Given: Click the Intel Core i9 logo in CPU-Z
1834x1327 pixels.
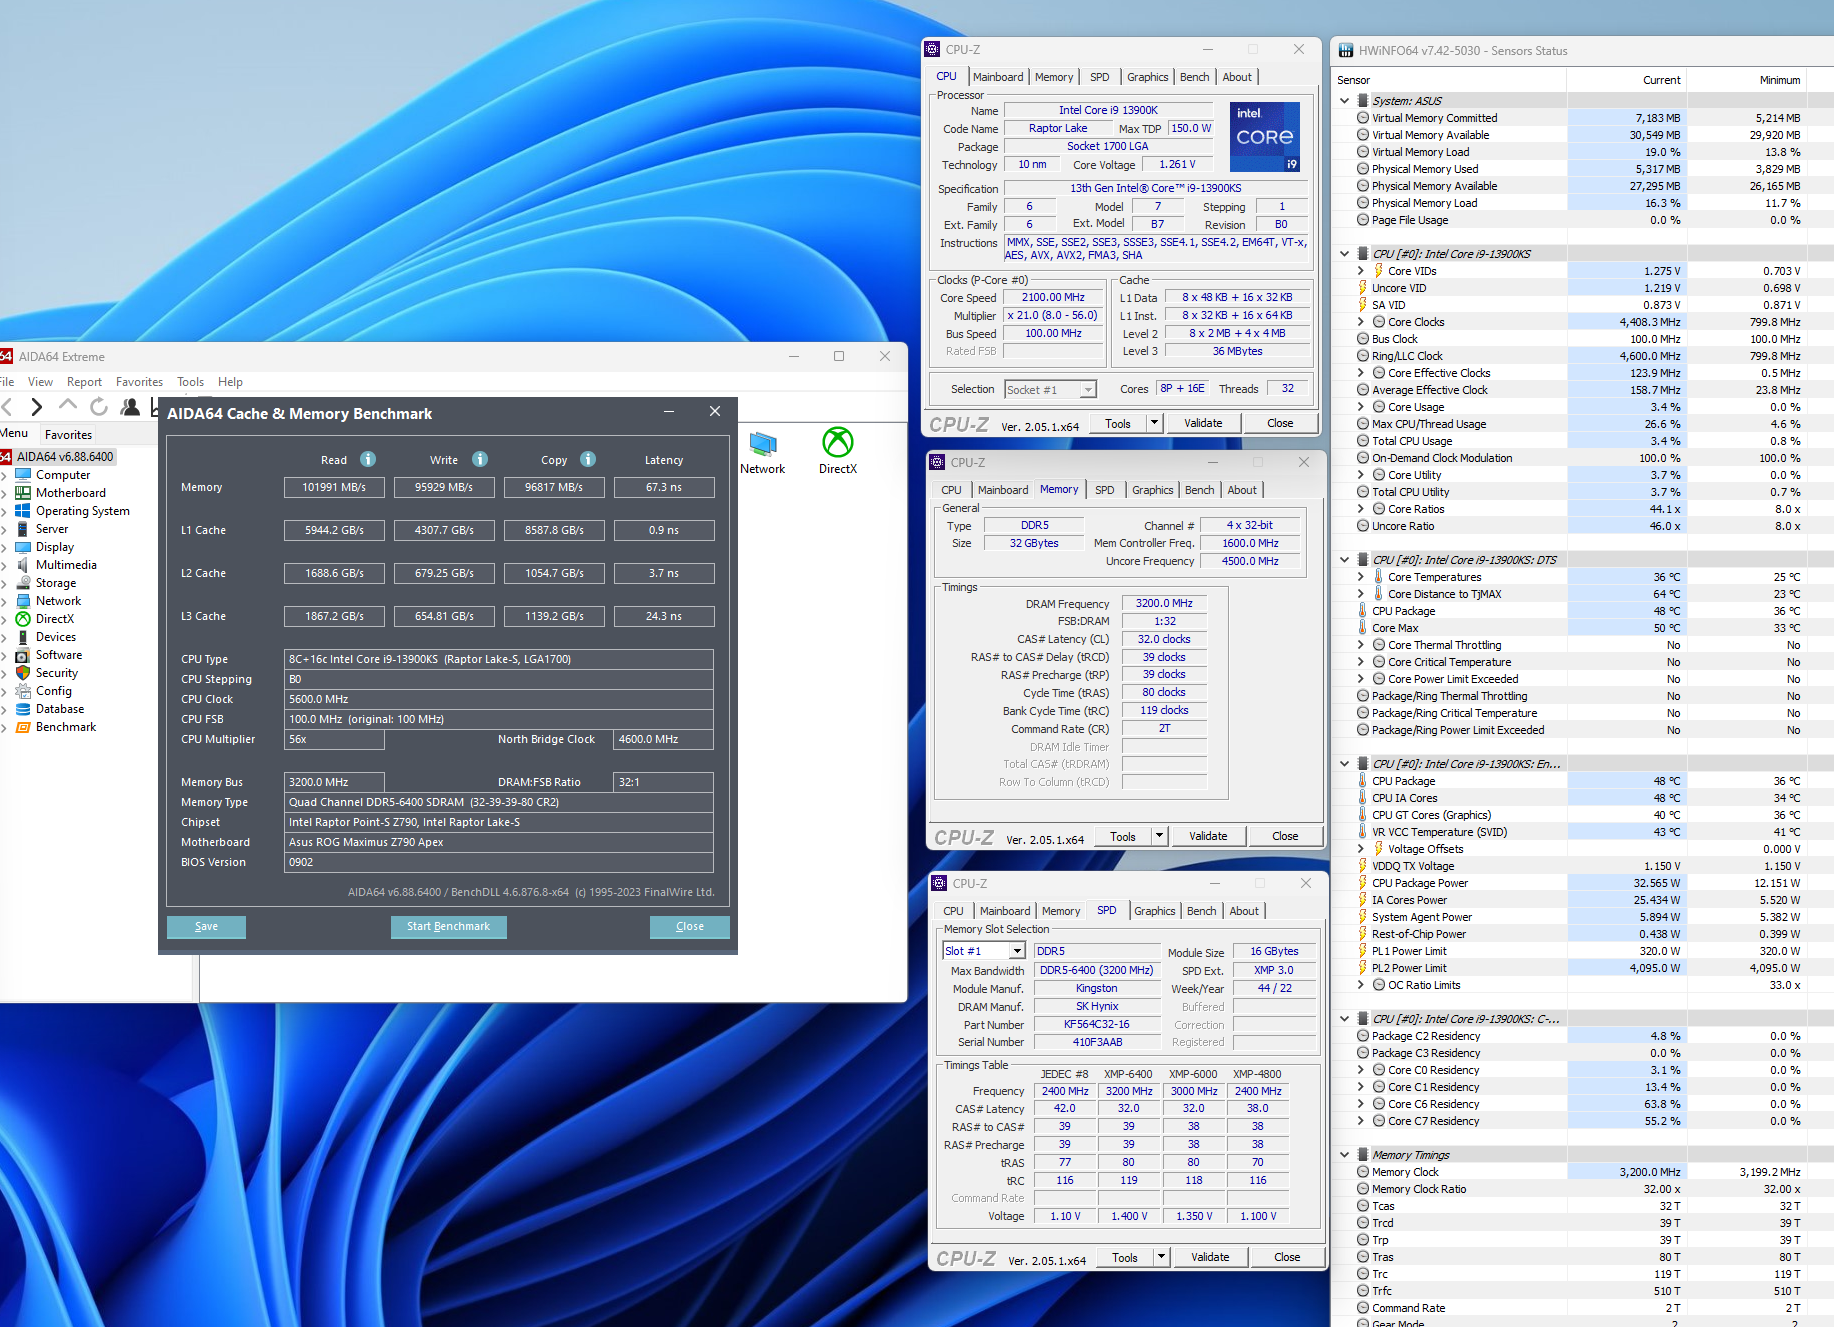Looking at the screenshot, I should click(x=1265, y=137).
